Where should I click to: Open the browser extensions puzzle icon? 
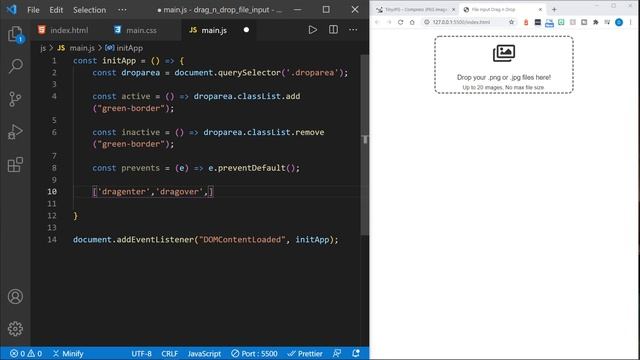coord(596,22)
